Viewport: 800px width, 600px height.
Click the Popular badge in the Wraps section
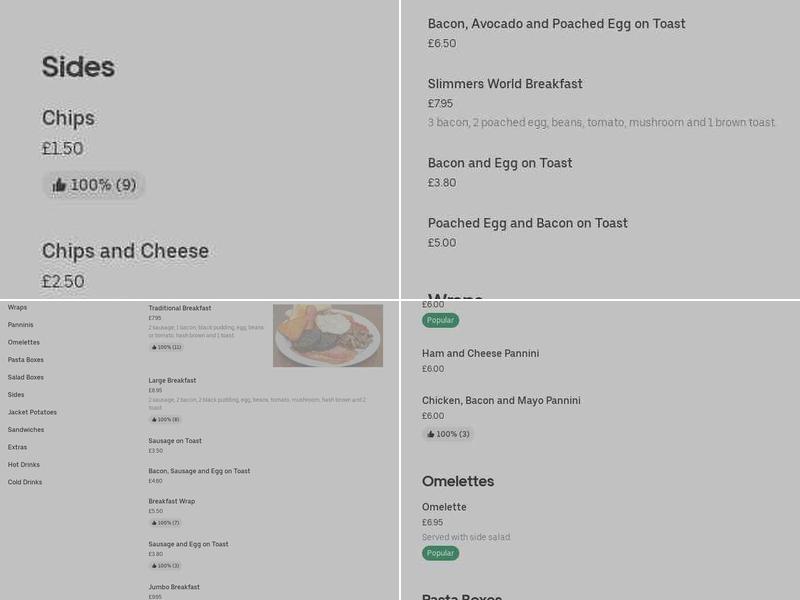tap(440, 321)
